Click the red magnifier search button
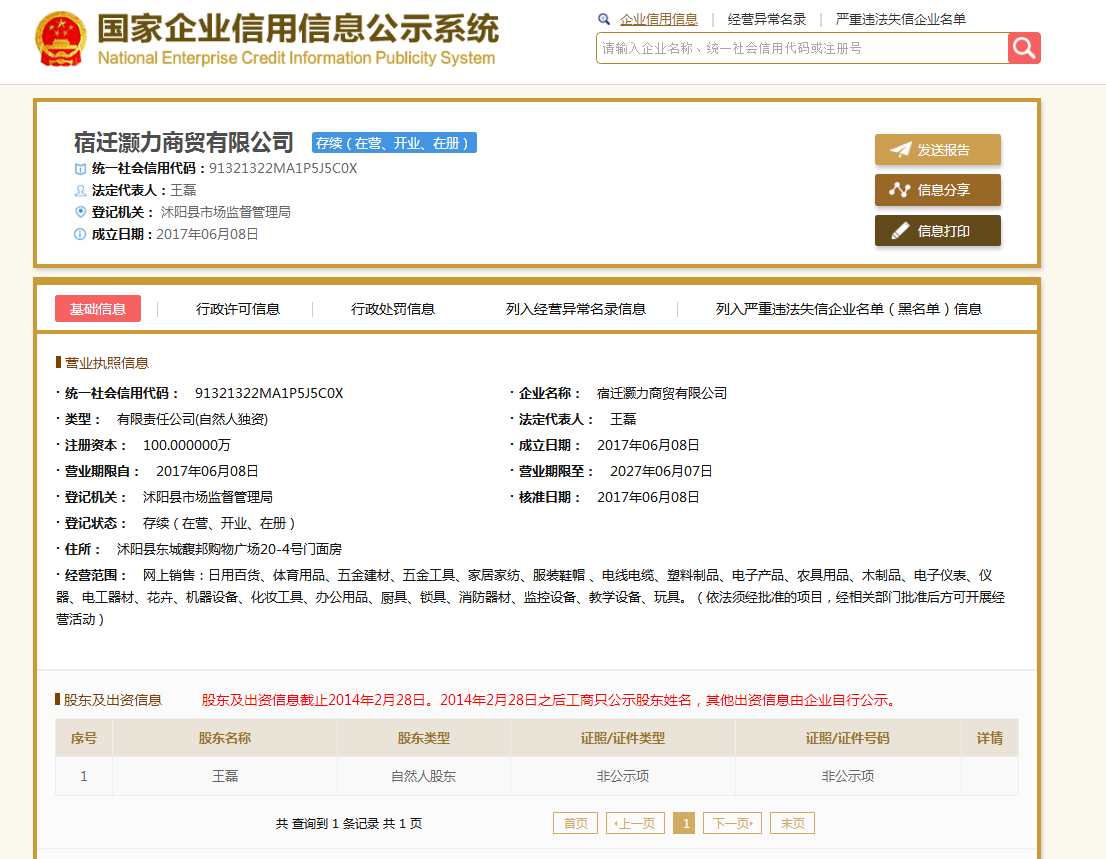Image resolution: width=1106 pixels, height=859 pixels. (1024, 48)
